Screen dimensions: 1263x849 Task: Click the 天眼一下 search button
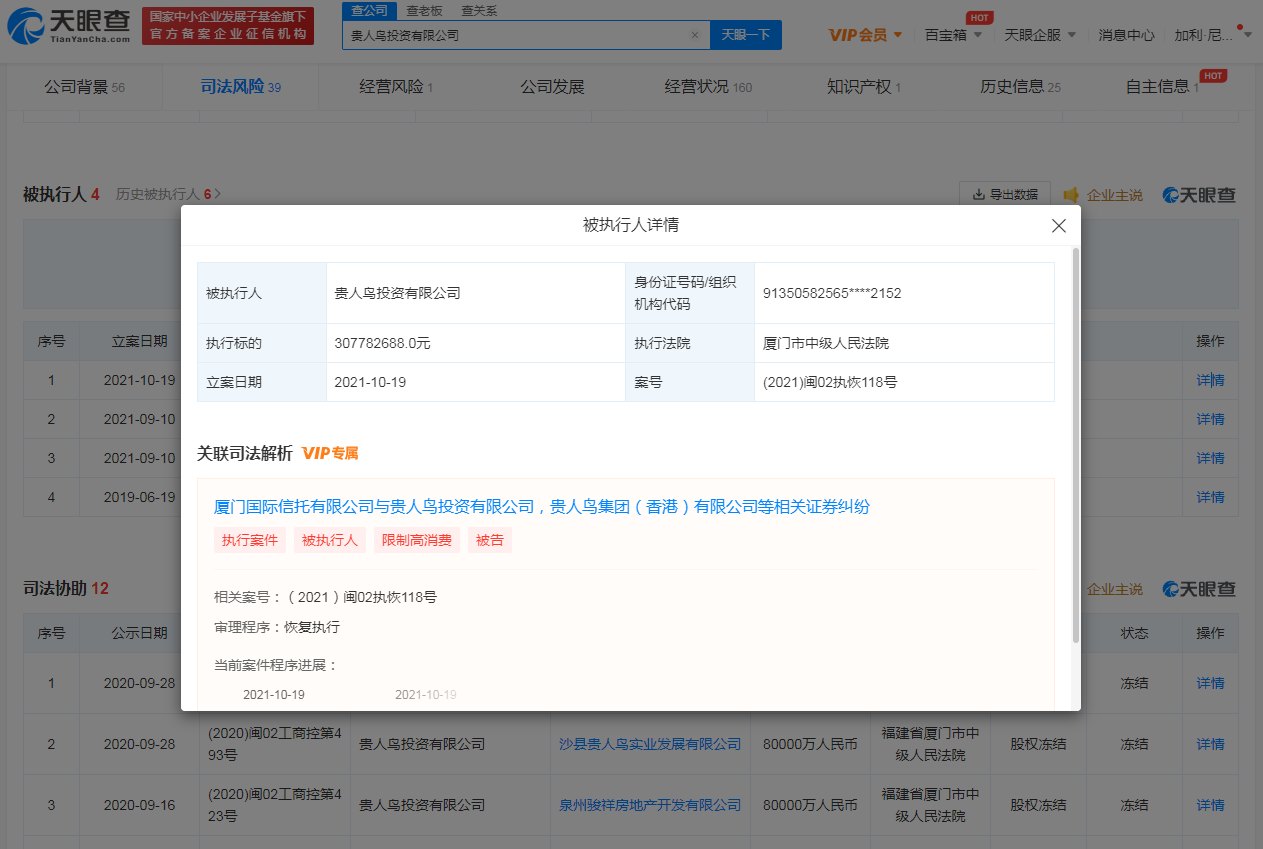click(x=745, y=35)
